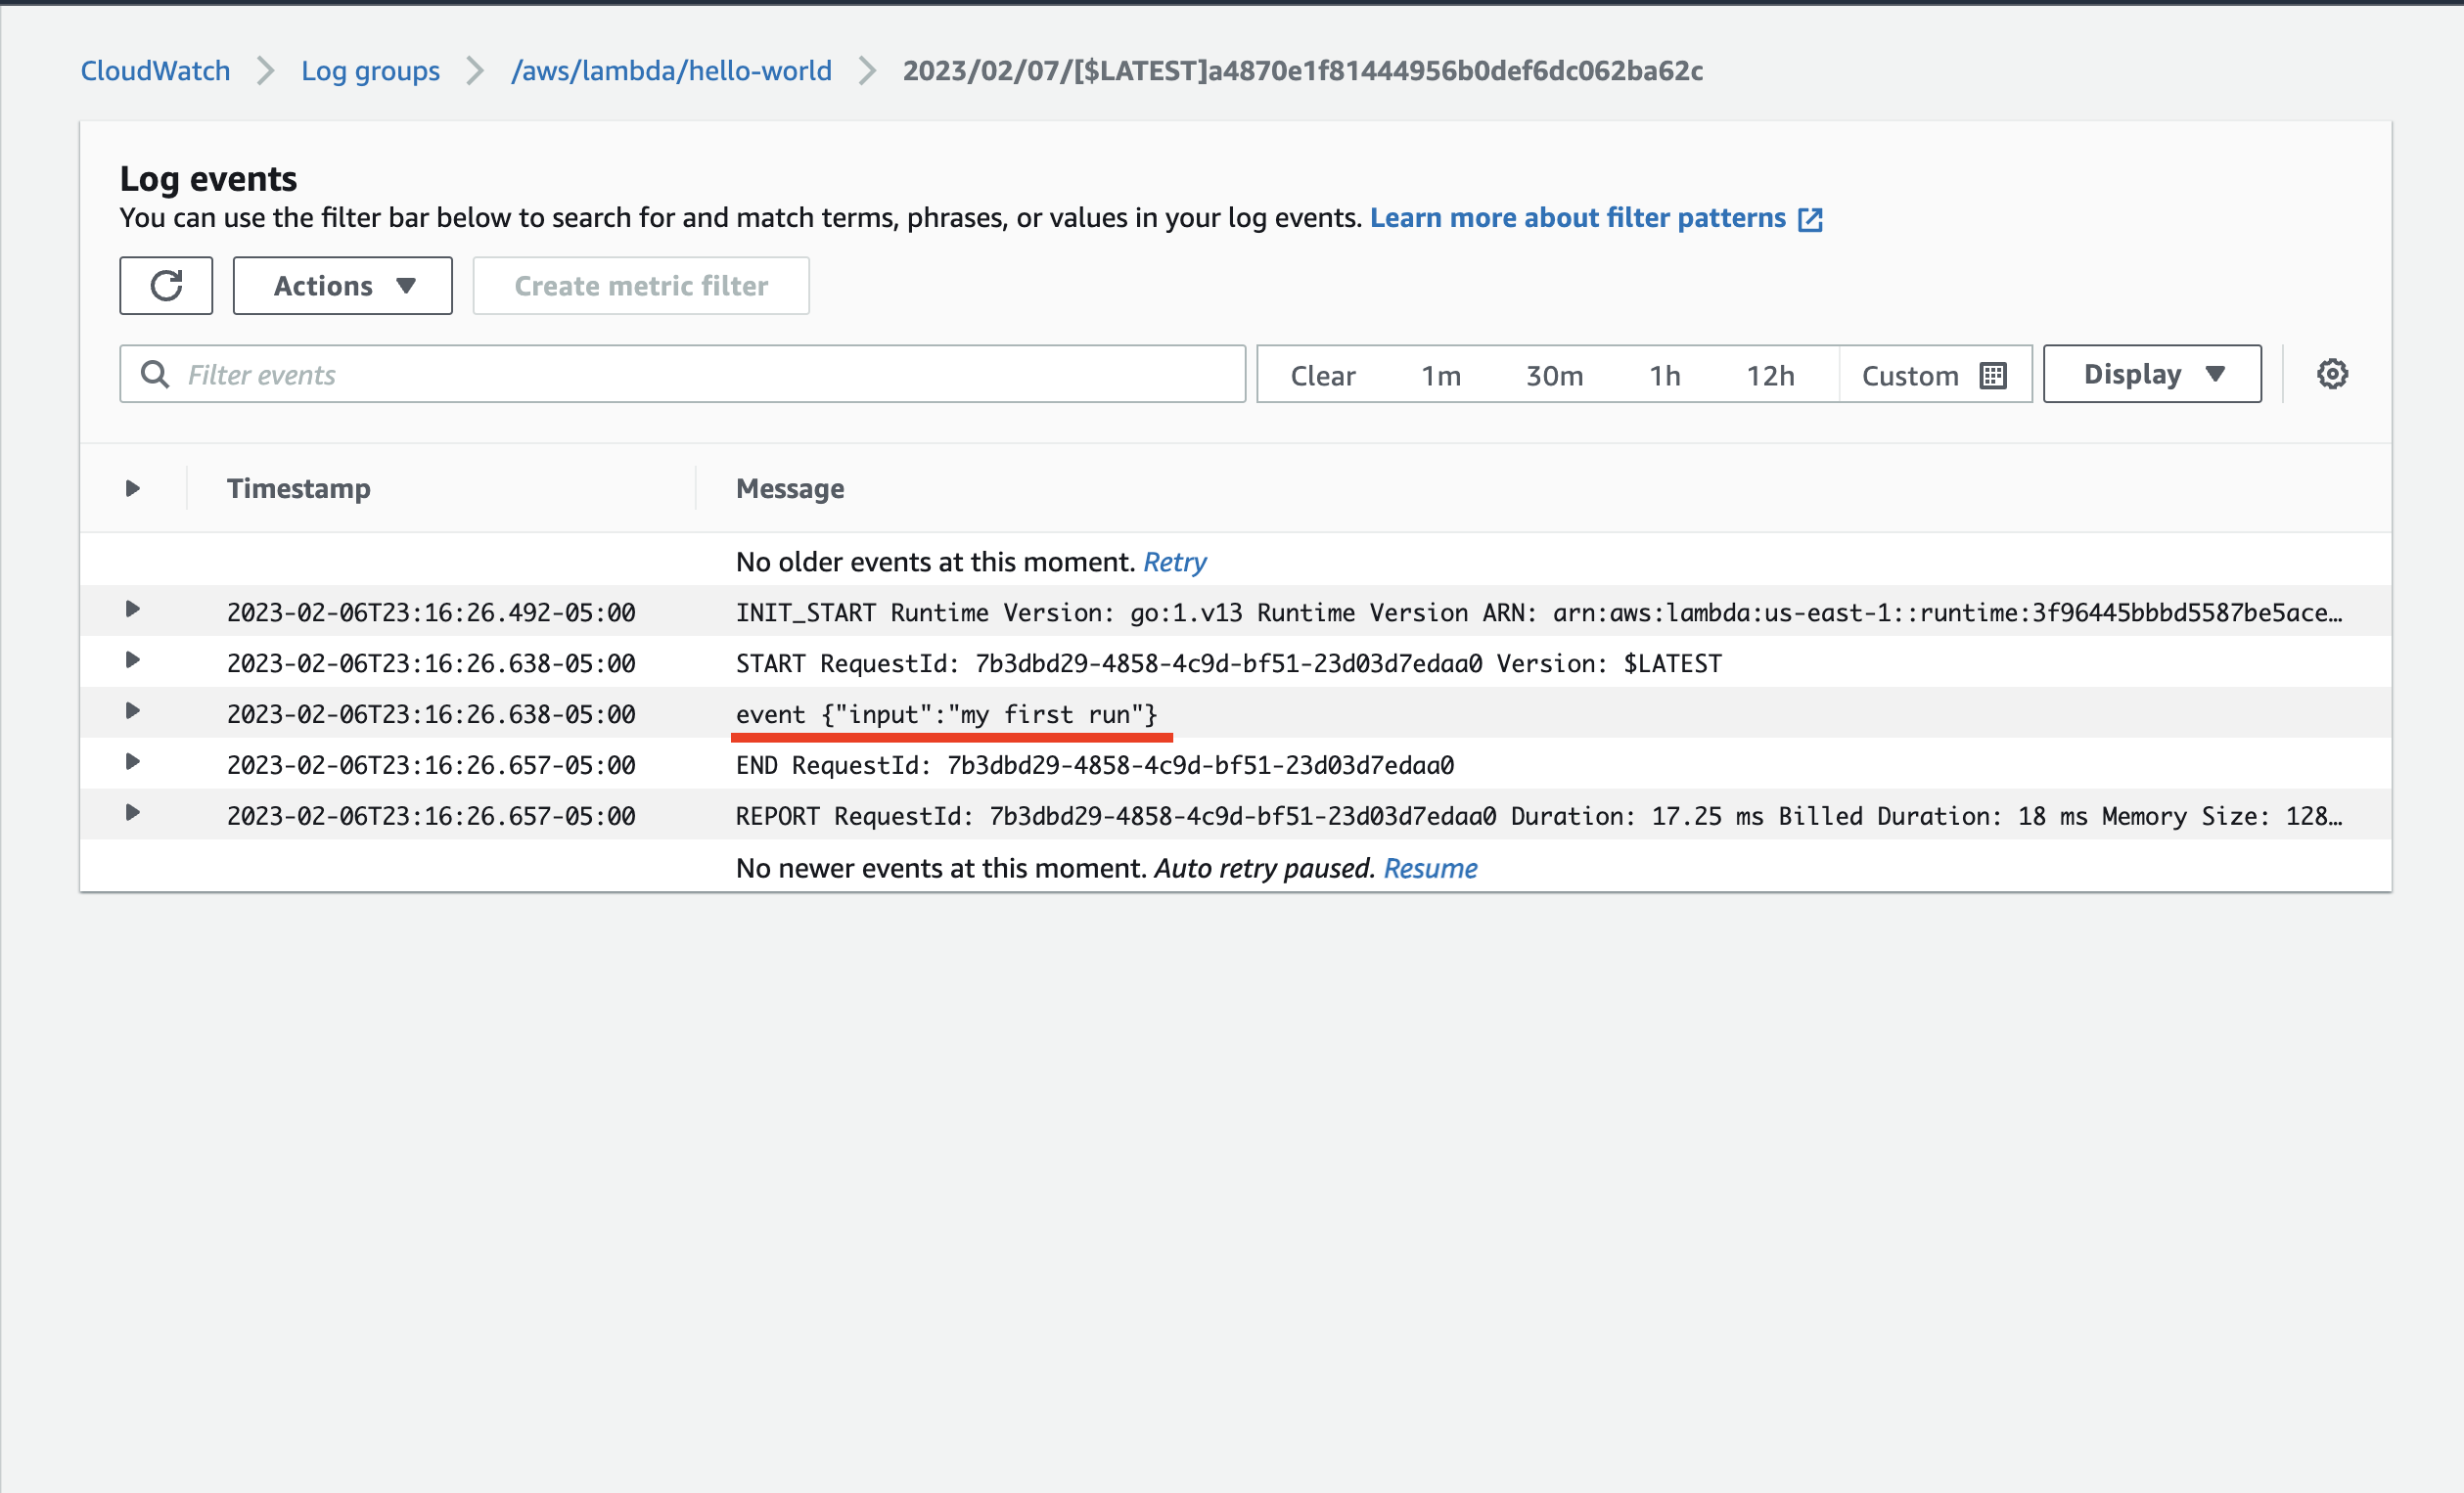2464x1493 pixels.
Task: Click the INIT_START Runtime Version message
Action: coord(1539,612)
